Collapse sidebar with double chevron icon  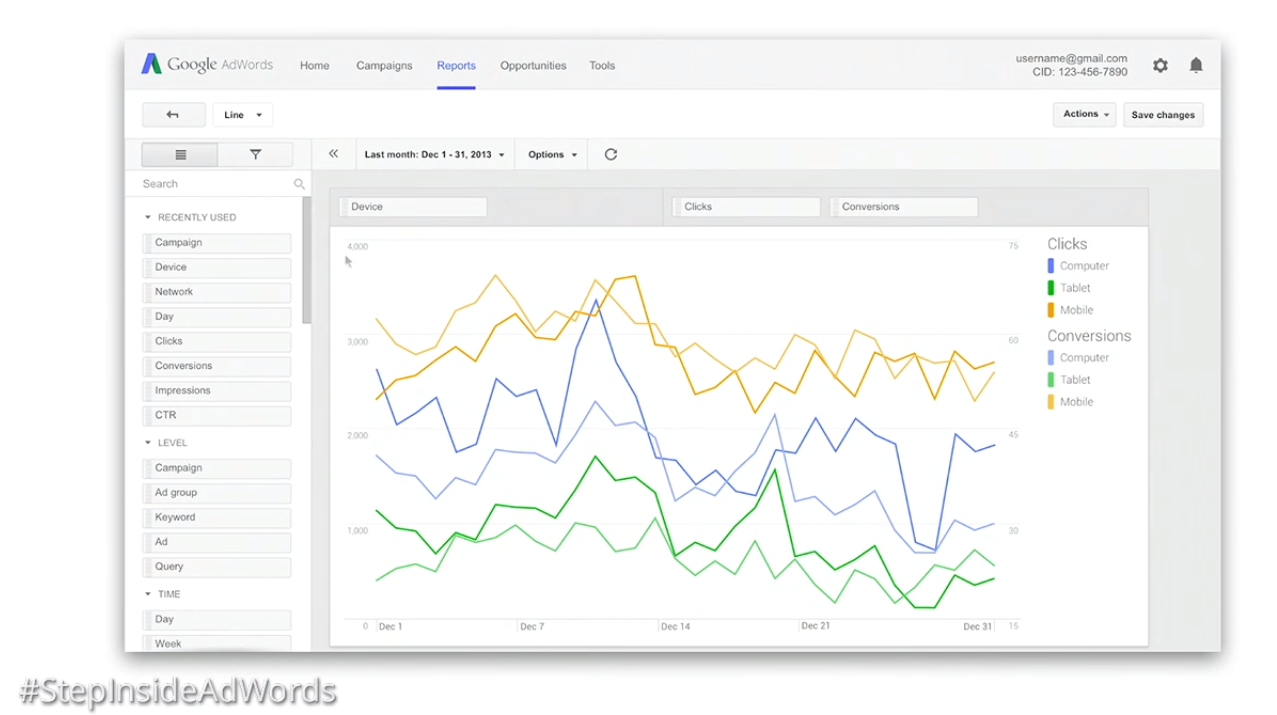pyautogui.click(x=334, y=154)
